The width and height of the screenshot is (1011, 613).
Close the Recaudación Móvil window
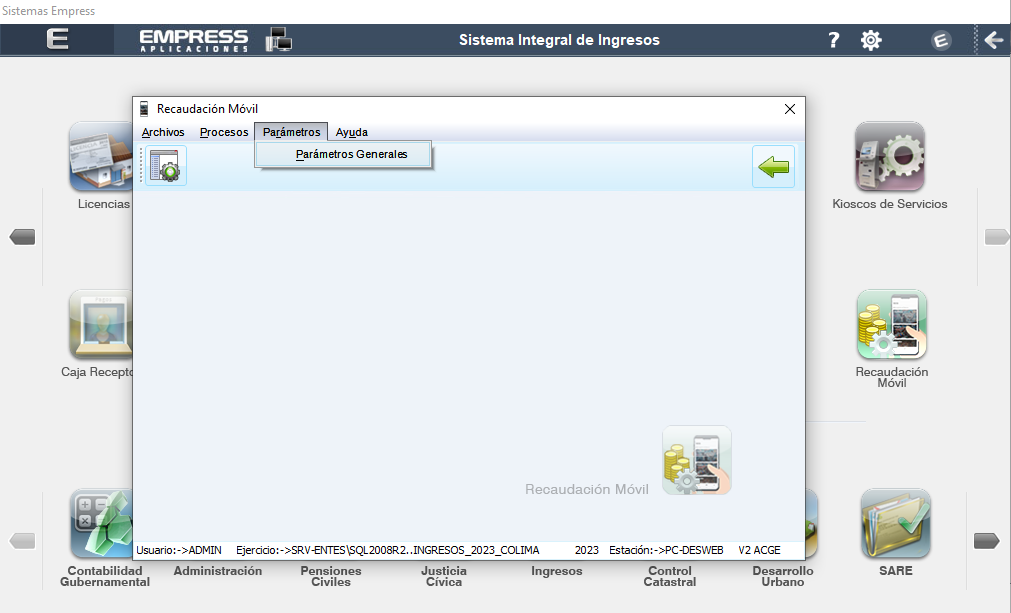point(789,109)
